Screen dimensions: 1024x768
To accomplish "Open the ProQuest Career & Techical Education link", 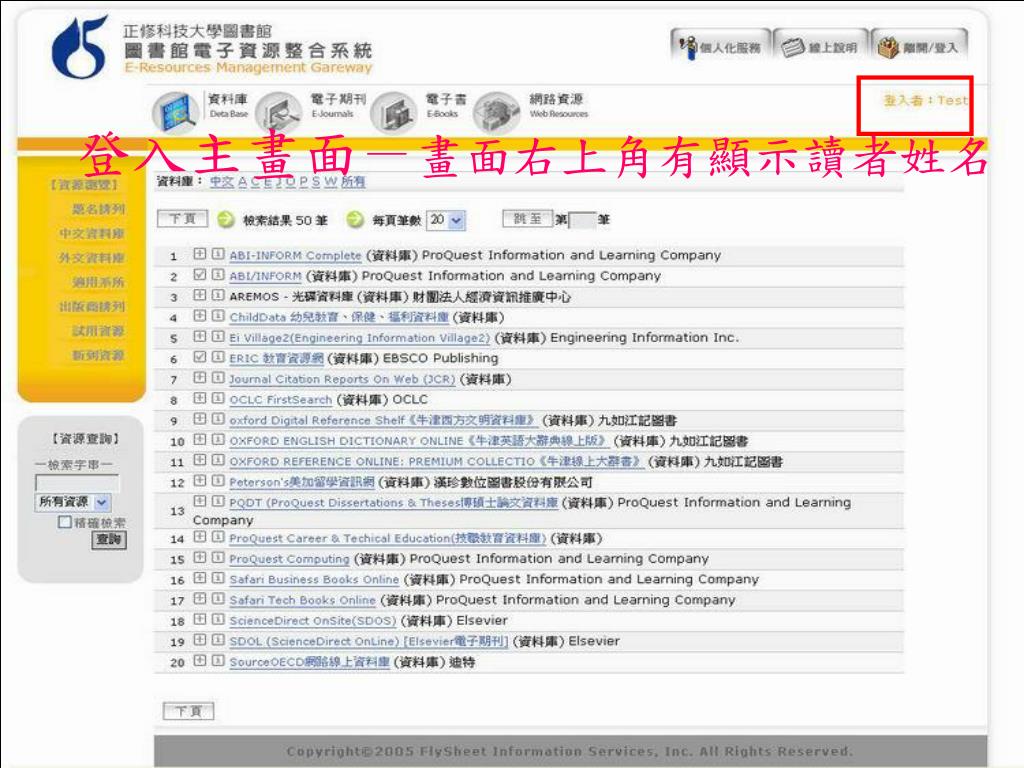I will pyautogui.click(x=388, y=538).
